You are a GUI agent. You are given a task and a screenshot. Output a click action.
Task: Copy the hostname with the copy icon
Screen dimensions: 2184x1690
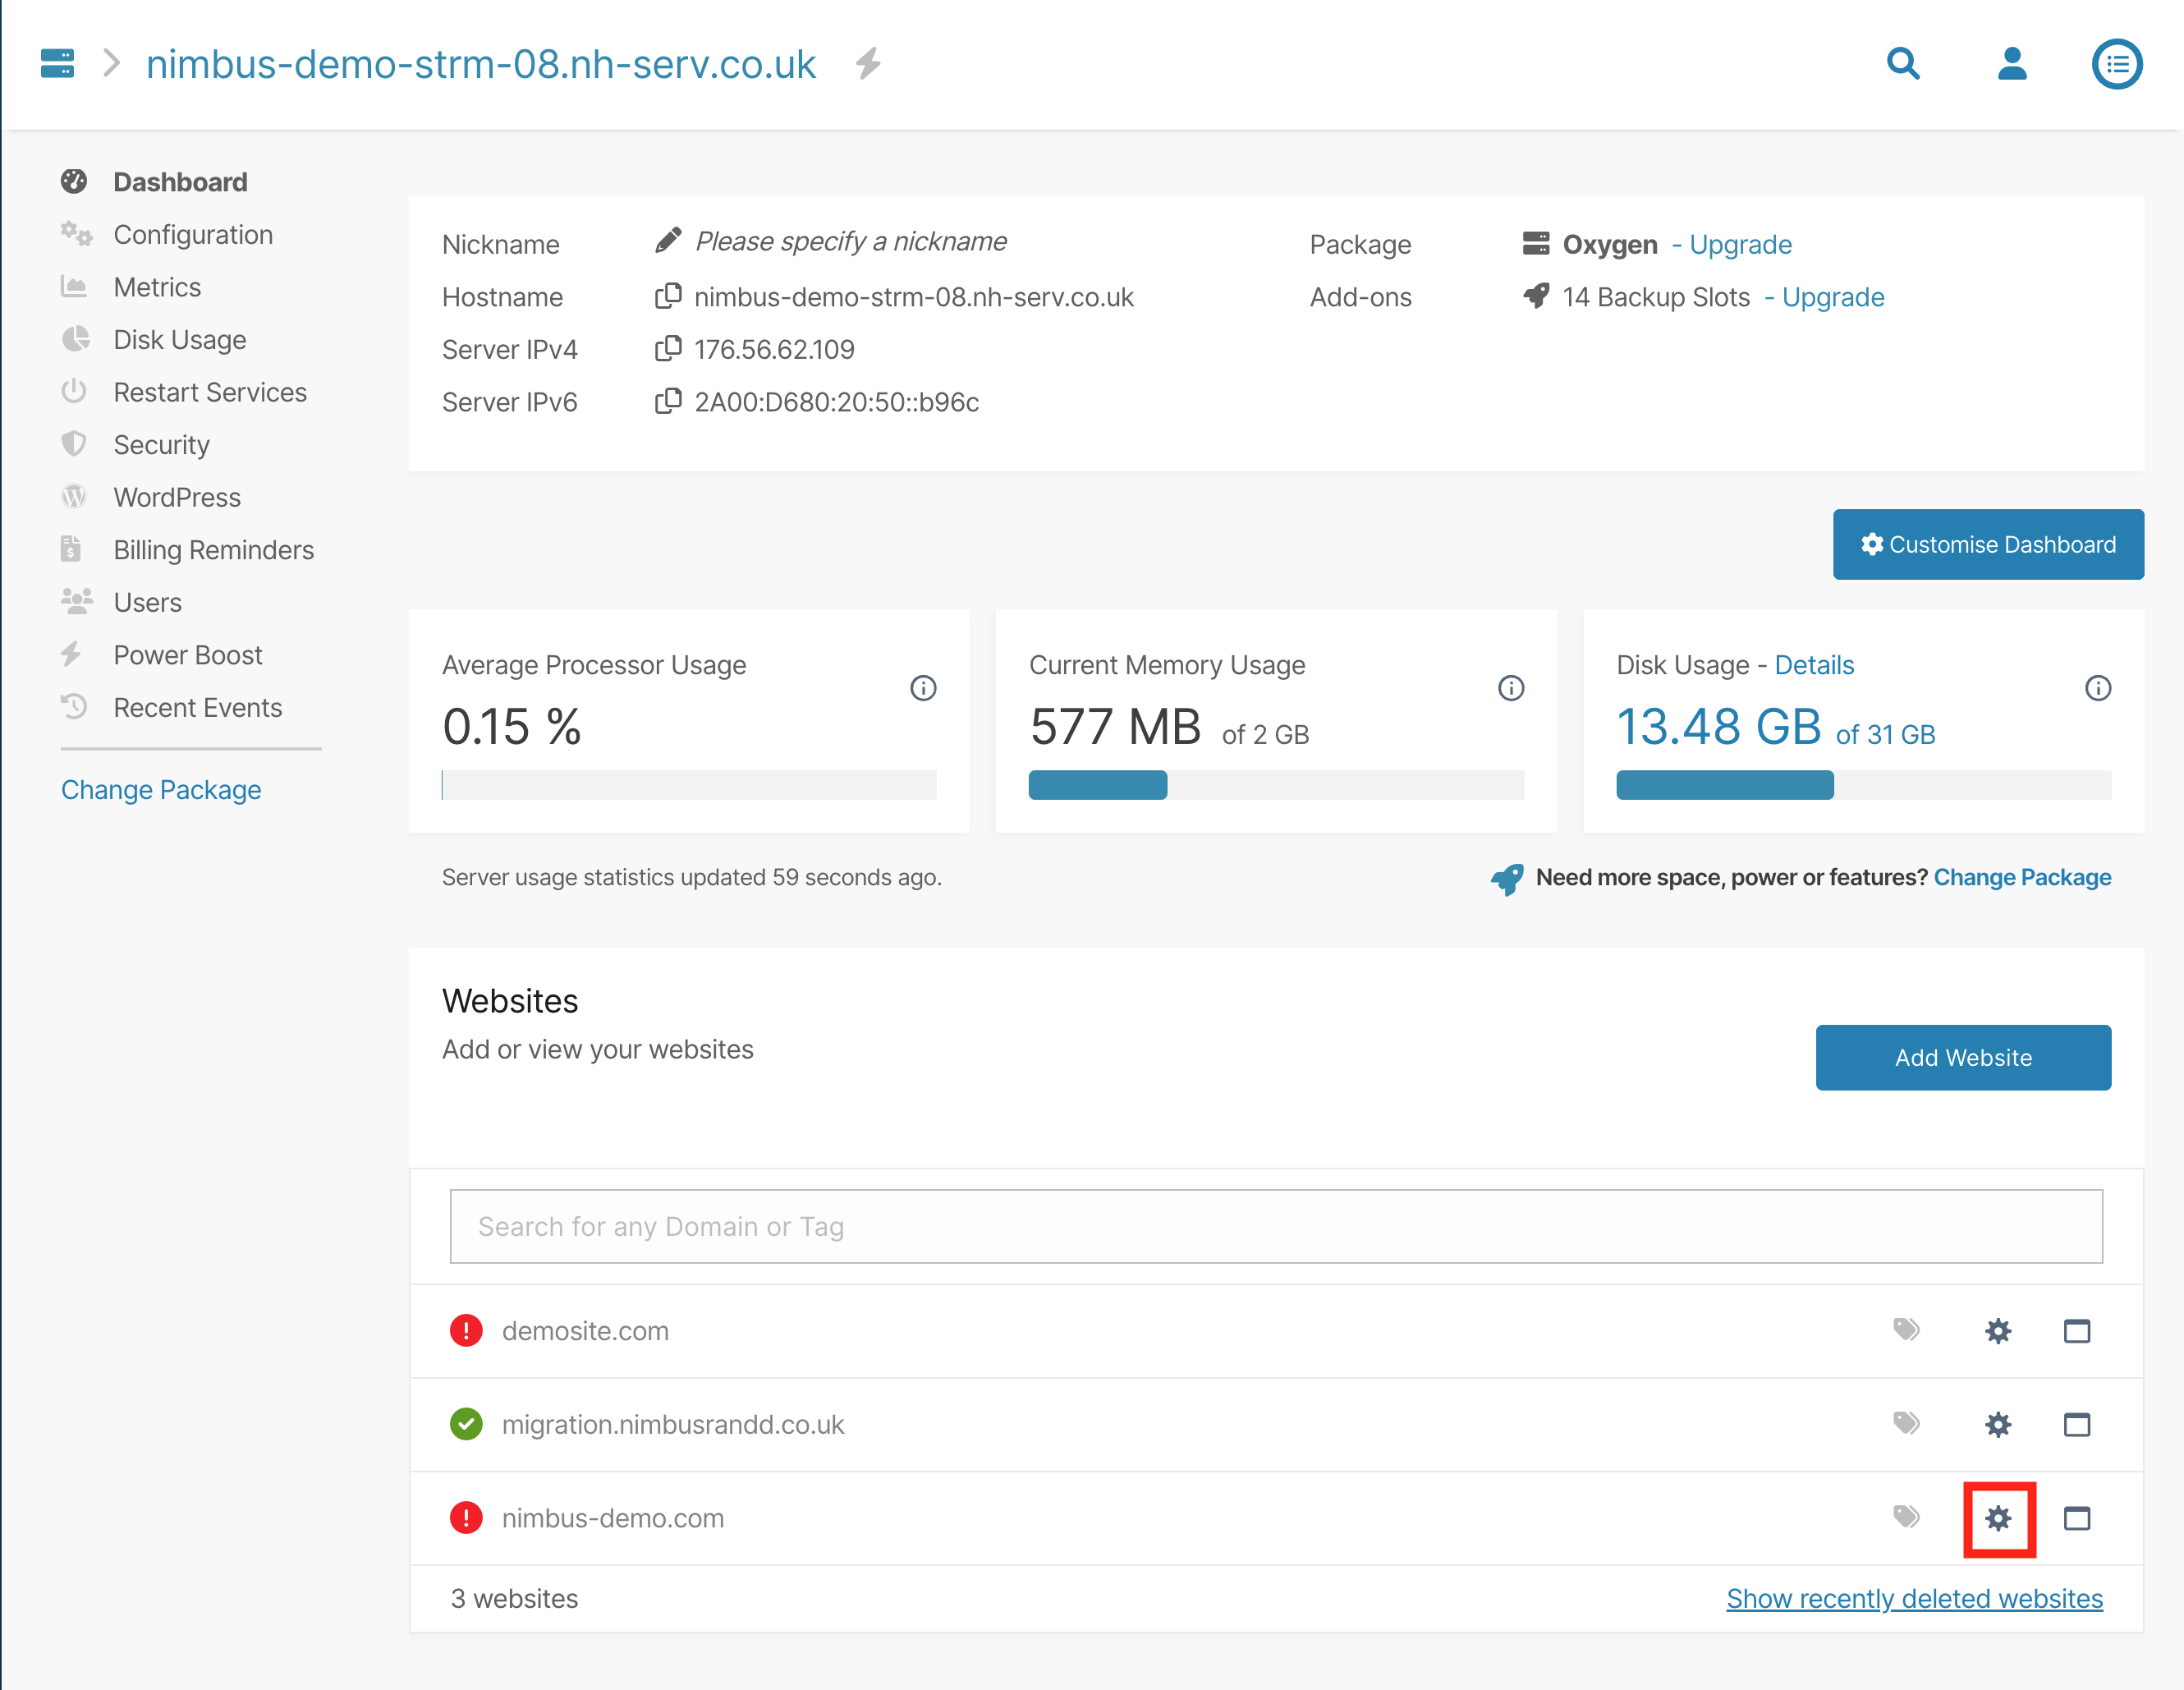[668, 297]
